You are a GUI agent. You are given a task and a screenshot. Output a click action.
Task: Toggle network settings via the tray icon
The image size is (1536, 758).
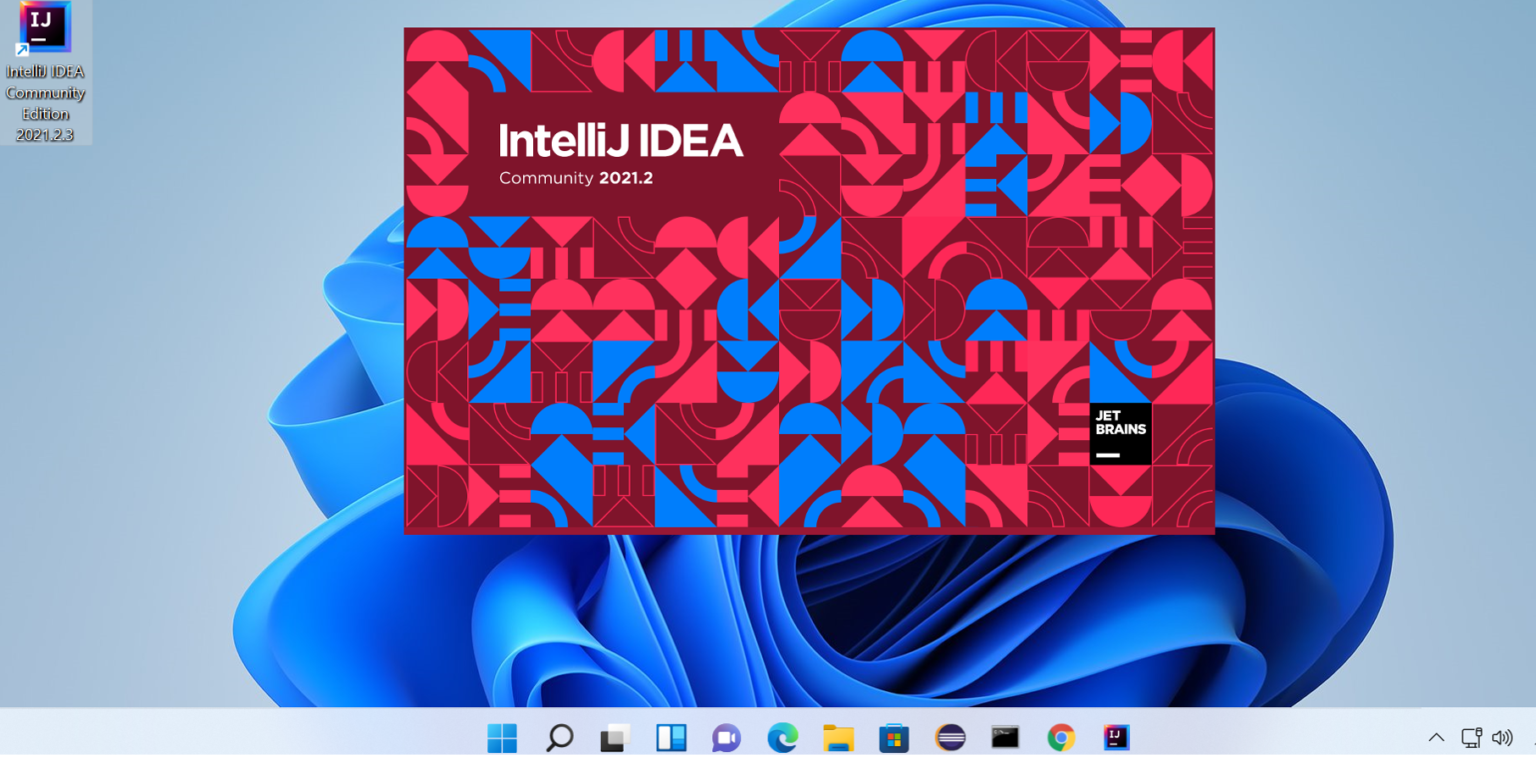point(1470,738)
